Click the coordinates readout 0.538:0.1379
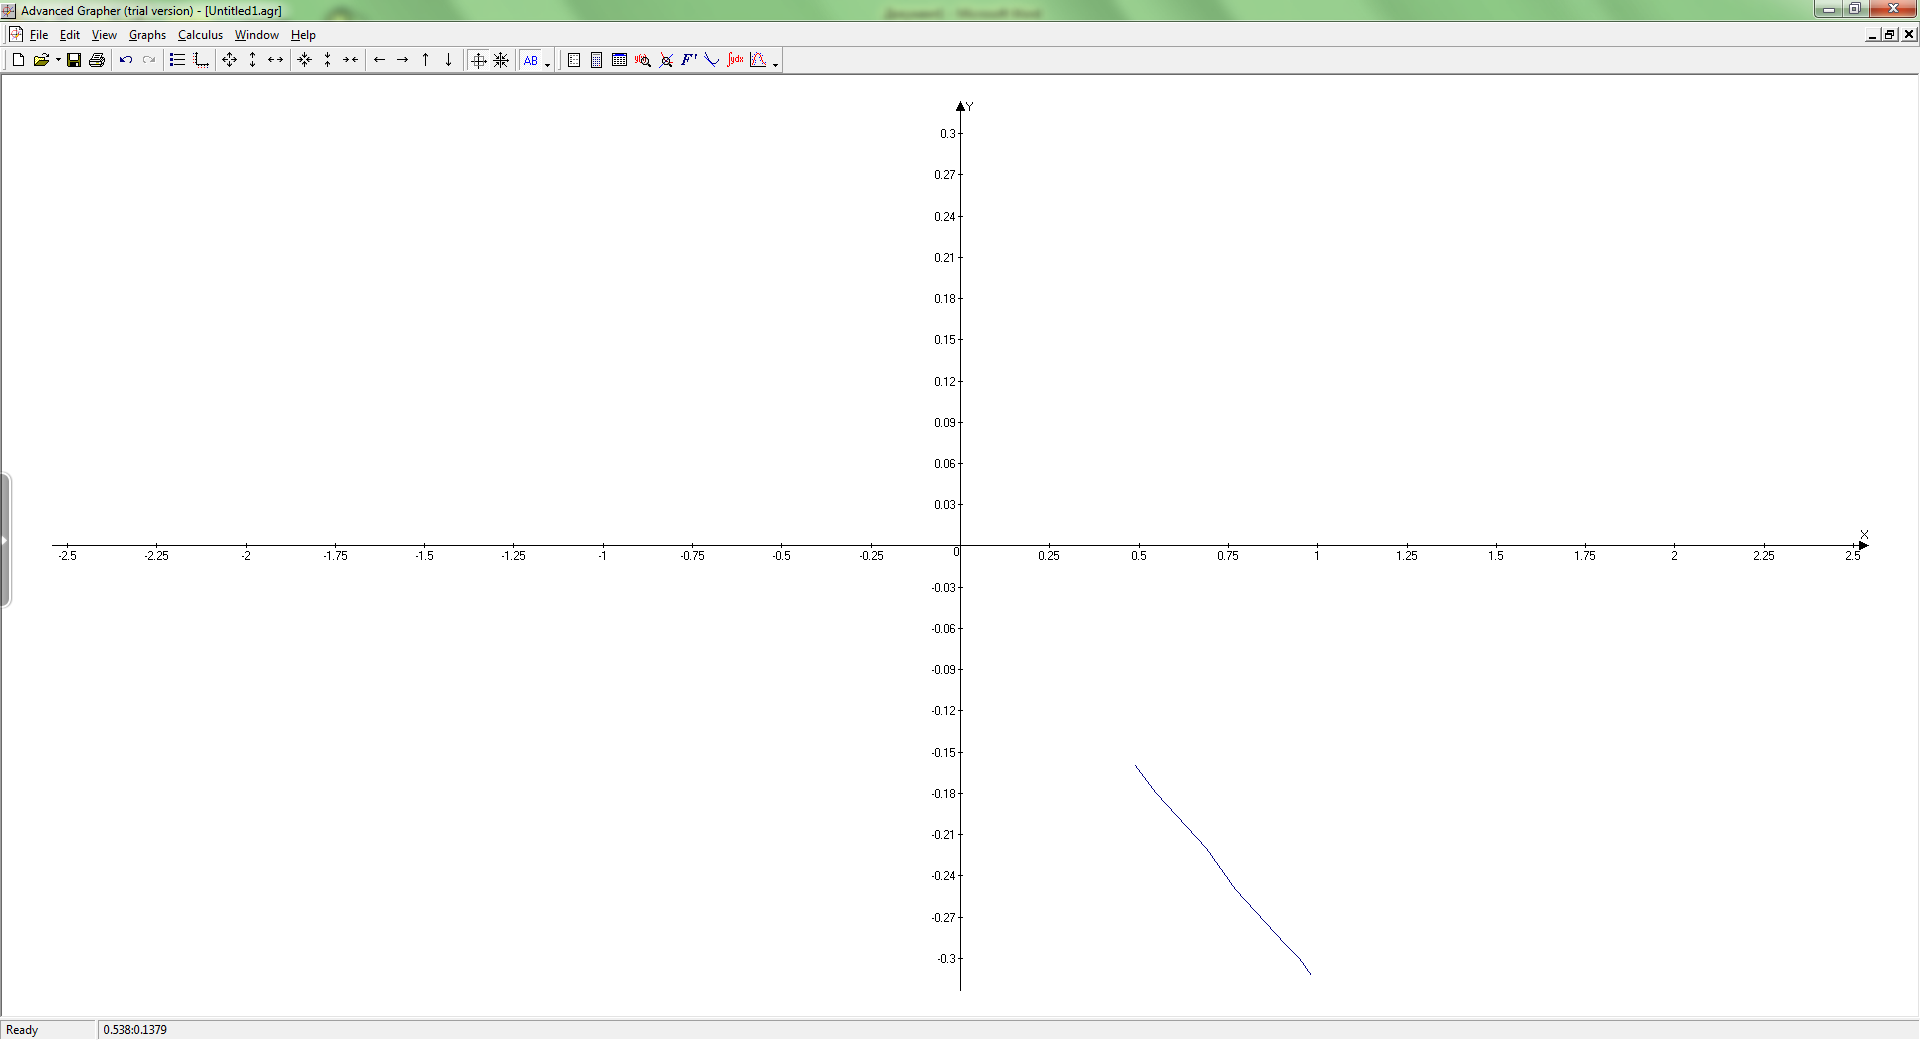This screenshot has height=1040, width=1920. coord(135,1030)
